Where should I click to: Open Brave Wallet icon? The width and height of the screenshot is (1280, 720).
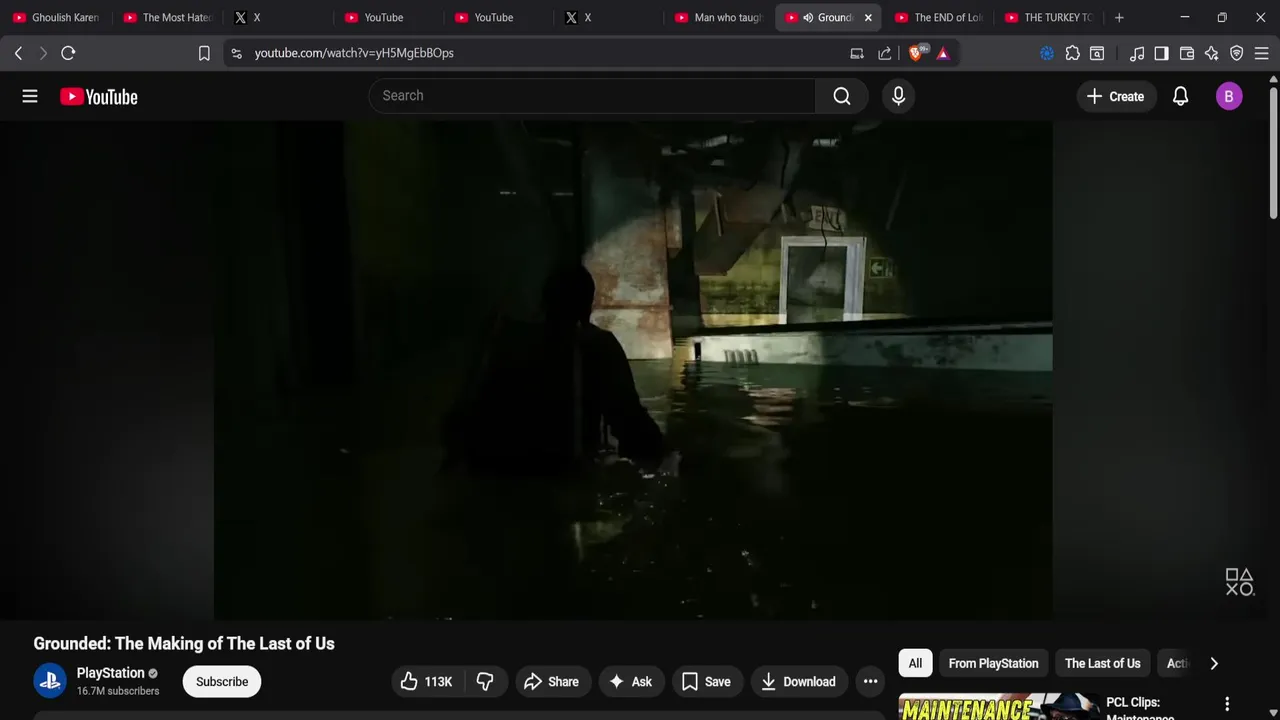[x=1187, y=53]
